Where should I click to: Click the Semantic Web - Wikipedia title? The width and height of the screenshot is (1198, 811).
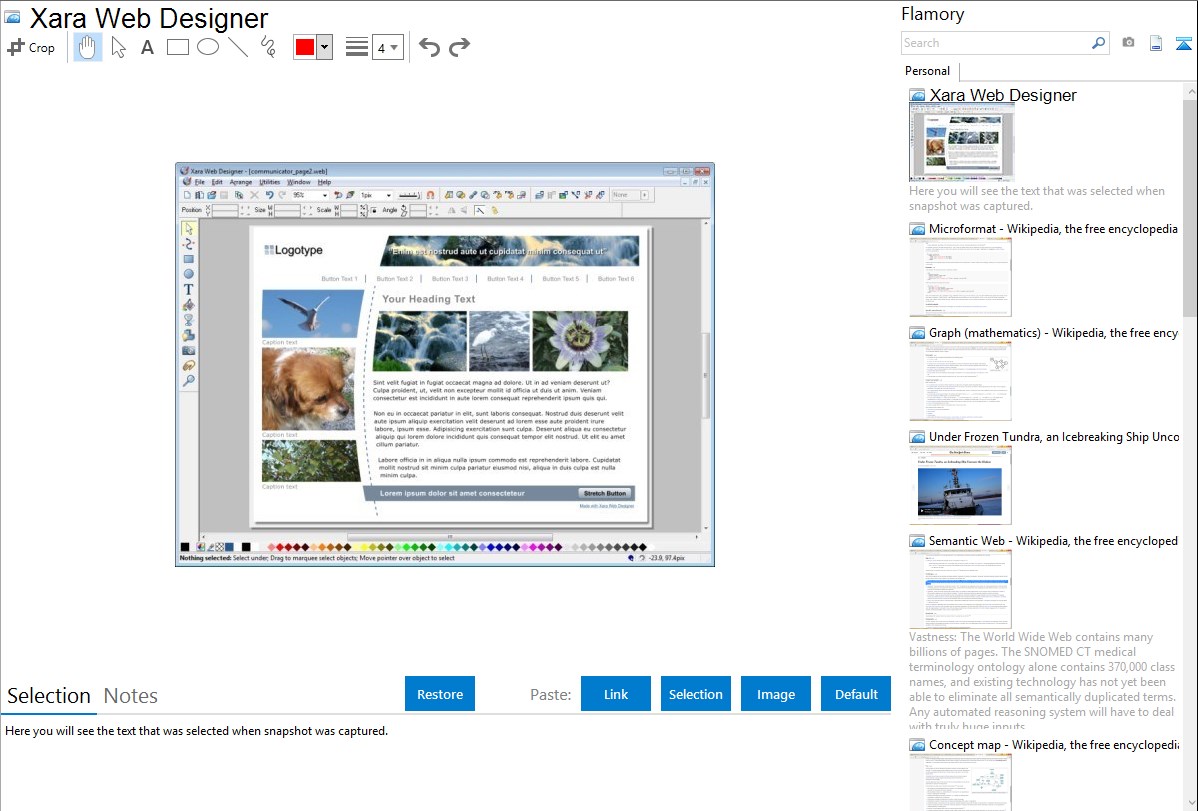pos(1053,540)
